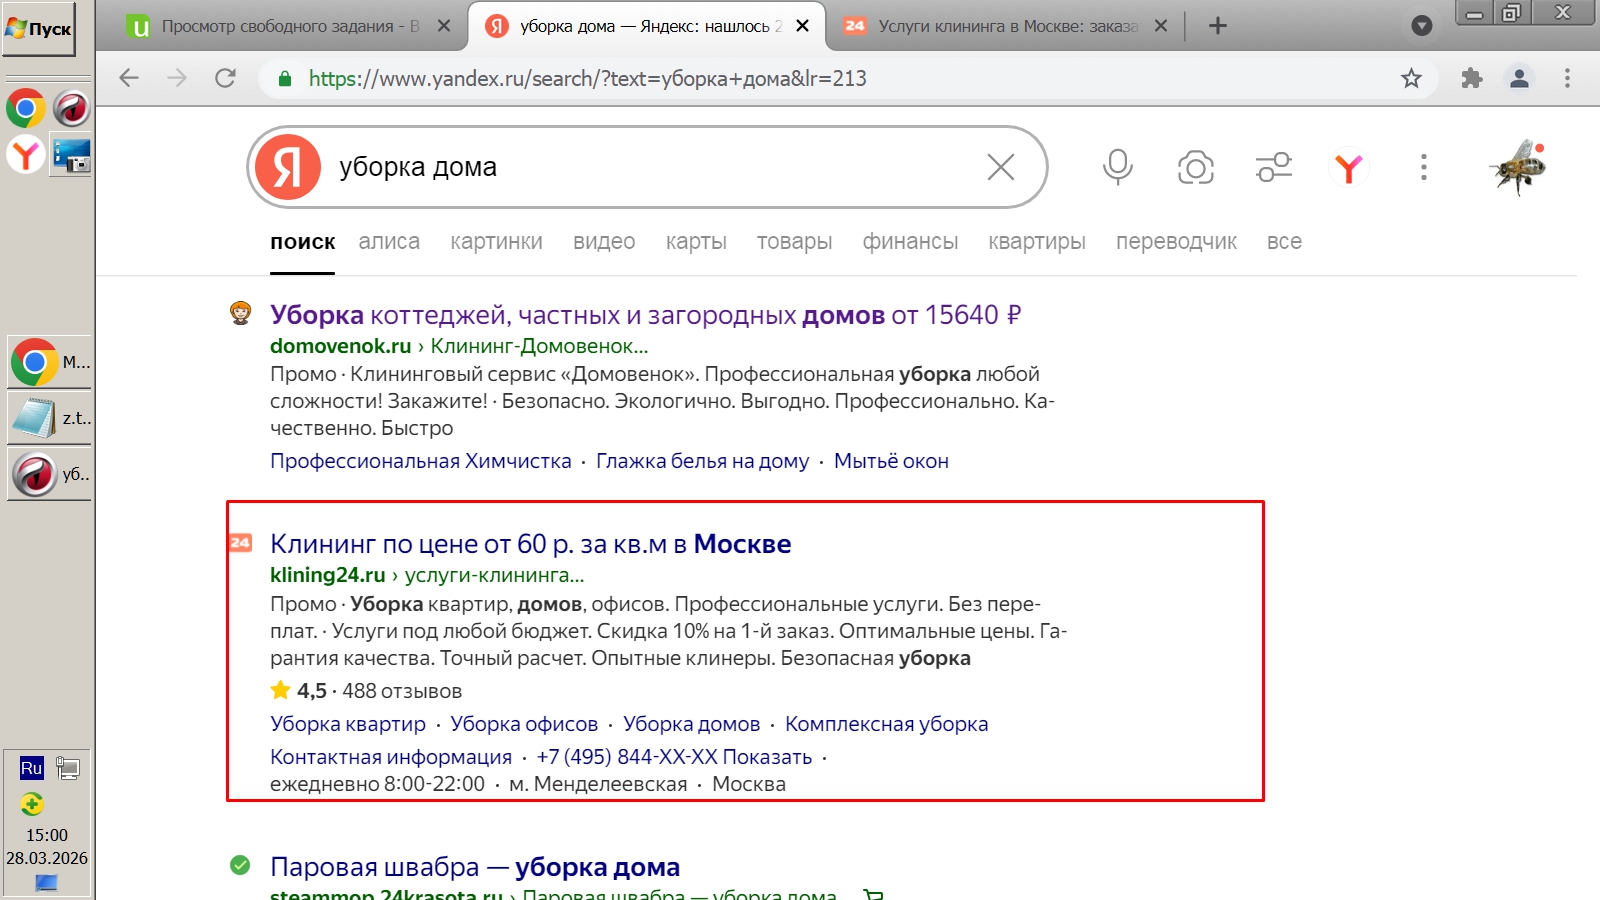Open search settings sliders icon
This screenshot has width=1600, height=900.
click(1273, 167)
